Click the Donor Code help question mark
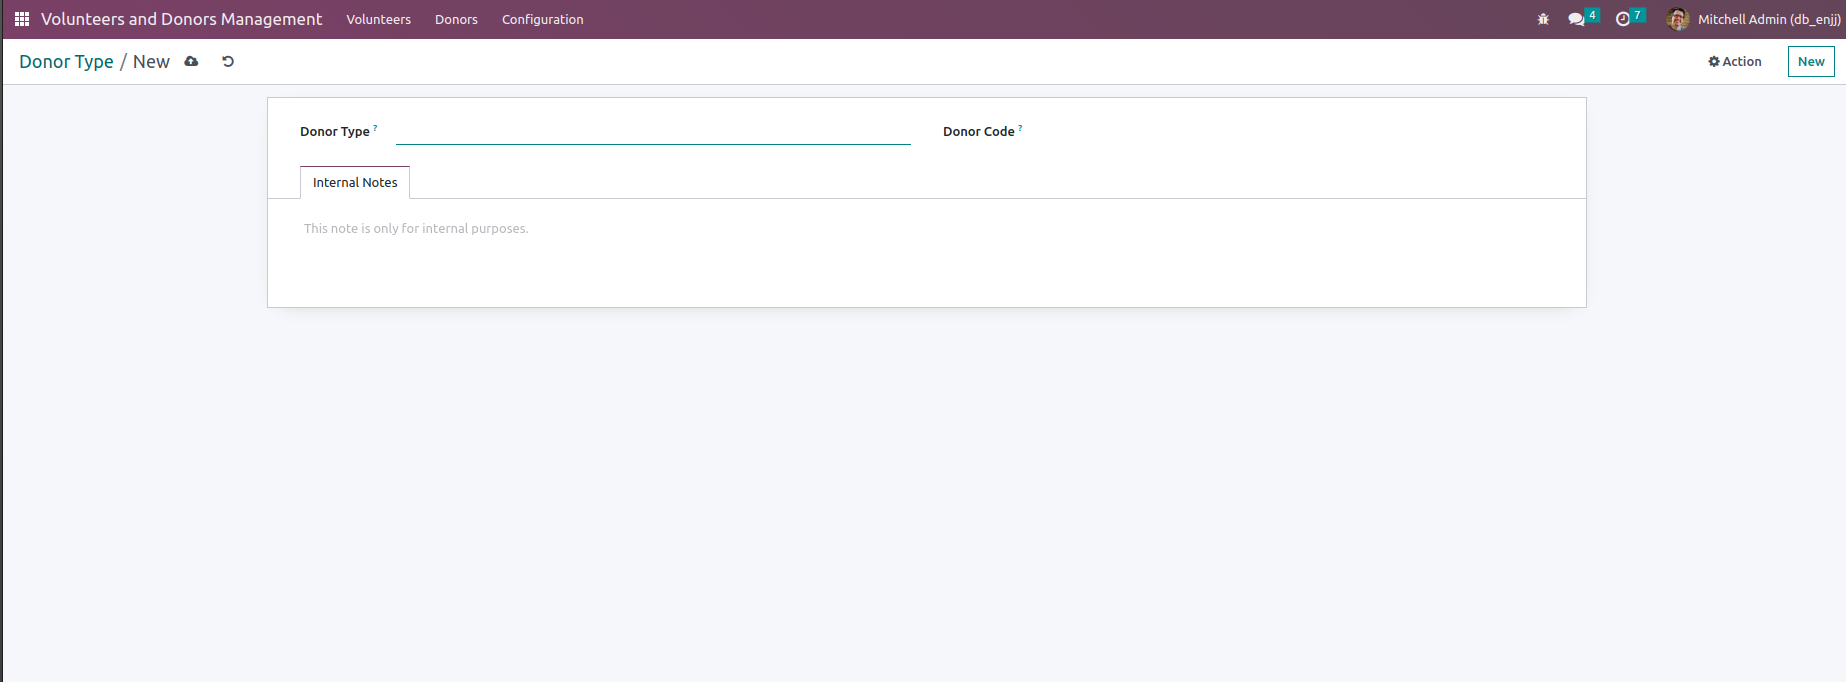Viewport: 1846px width, 682px height. click(x=1020, y=128)
